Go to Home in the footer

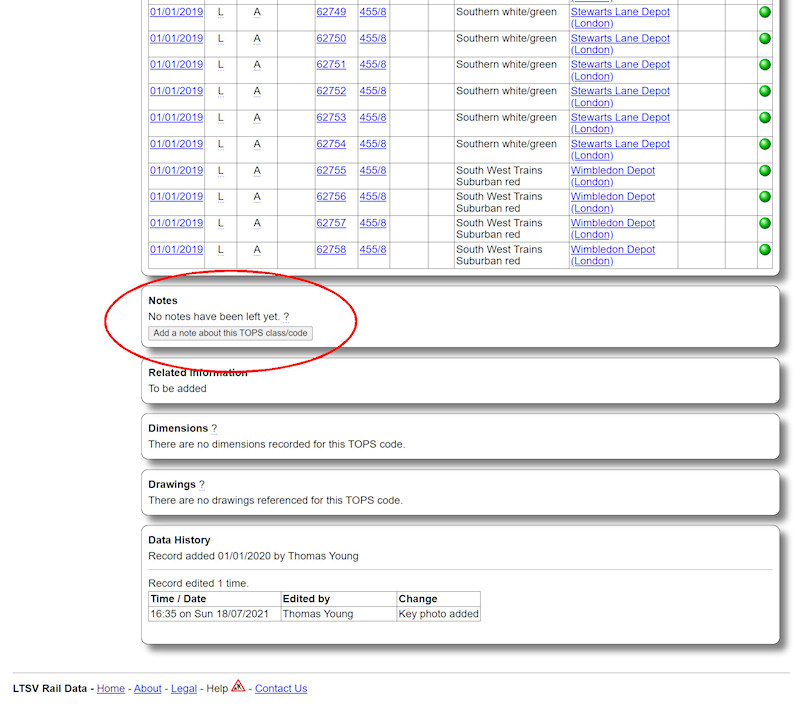pos(111,688)
